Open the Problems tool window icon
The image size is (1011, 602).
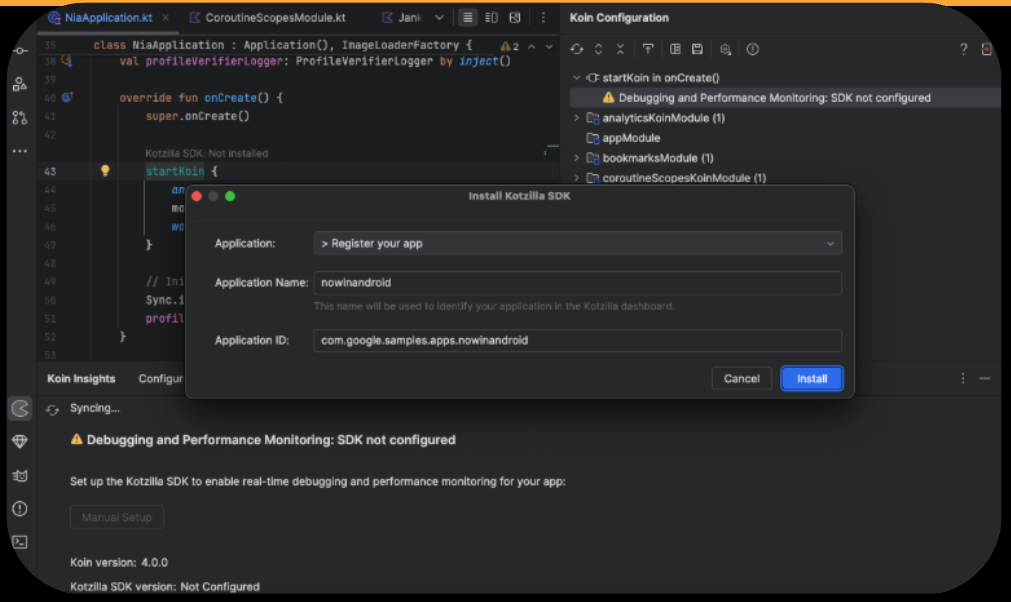[x=19, y=509]
